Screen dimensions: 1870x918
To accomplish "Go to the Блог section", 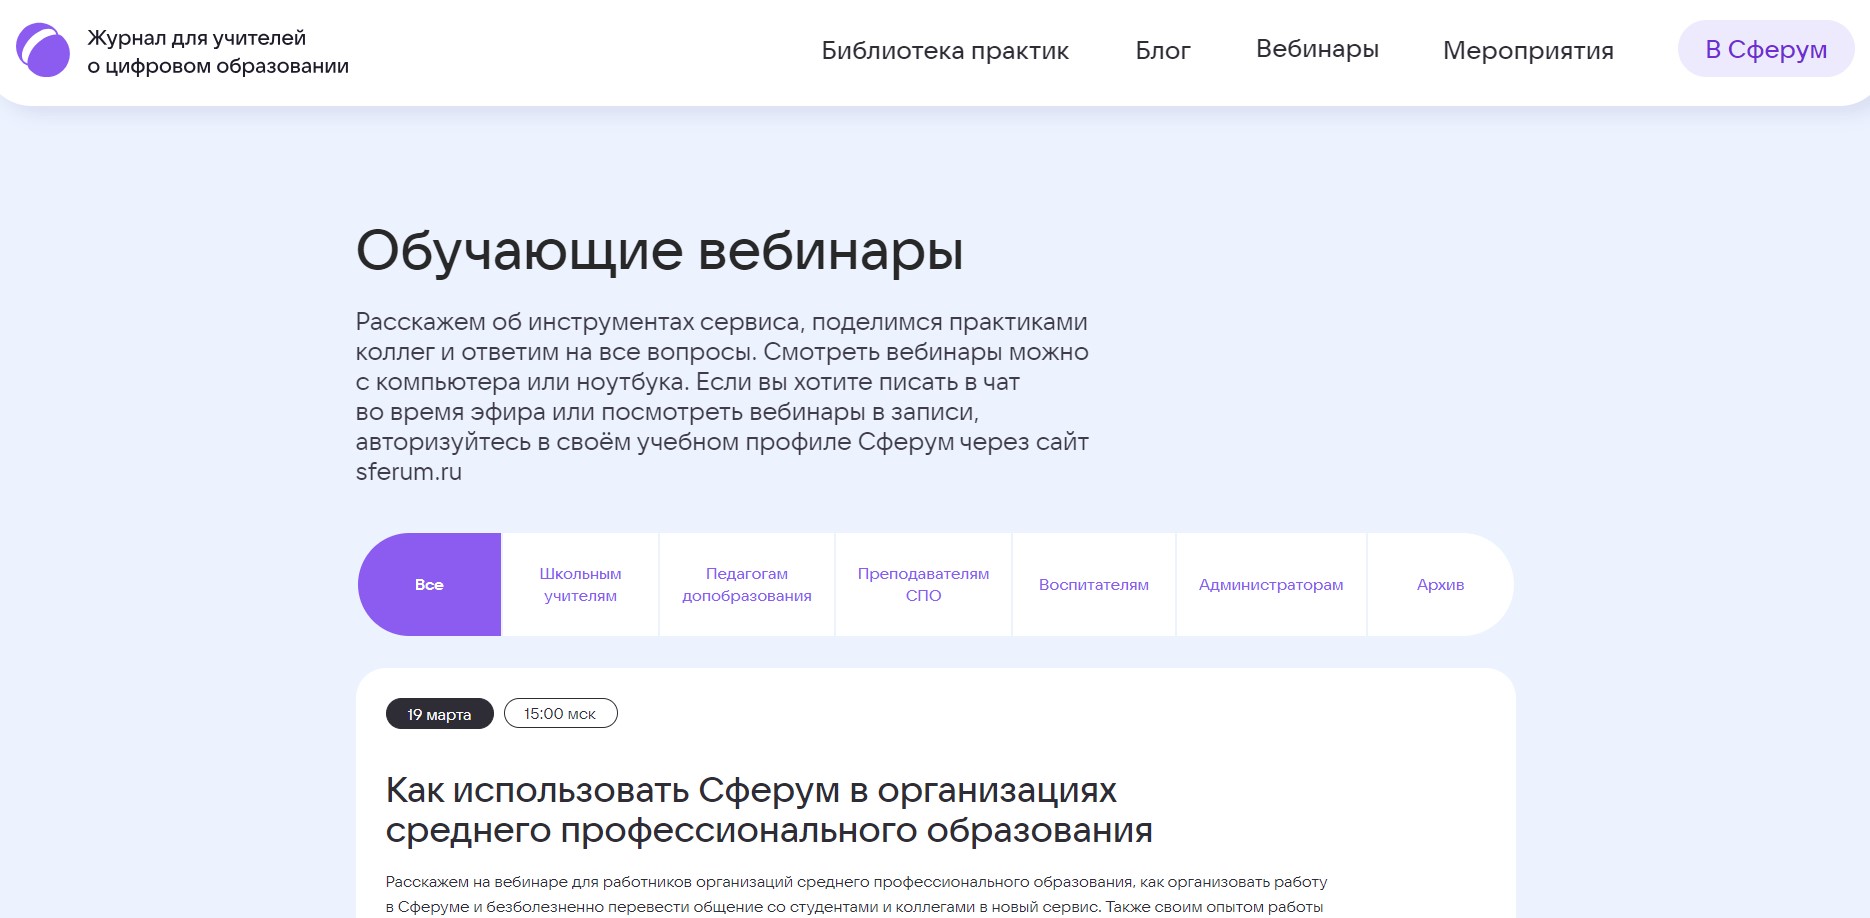I will (x=1163, y=50).
